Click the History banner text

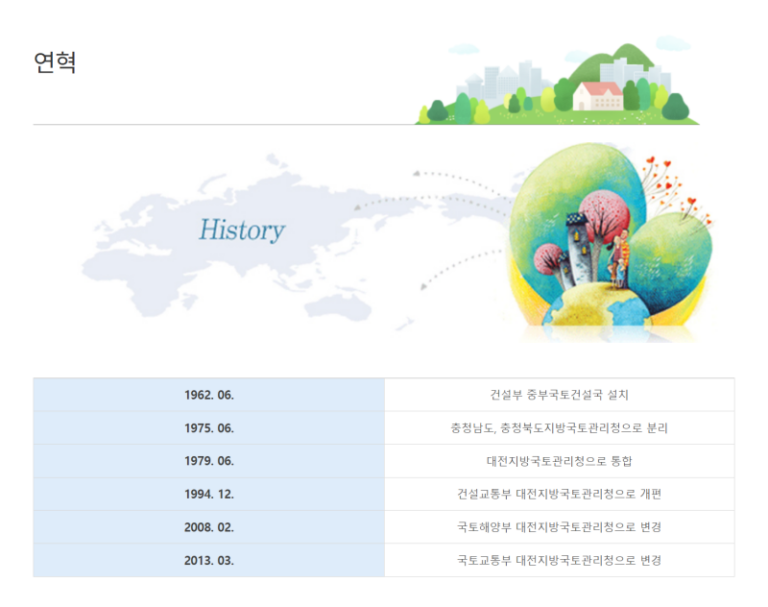[x=241, y=230]
